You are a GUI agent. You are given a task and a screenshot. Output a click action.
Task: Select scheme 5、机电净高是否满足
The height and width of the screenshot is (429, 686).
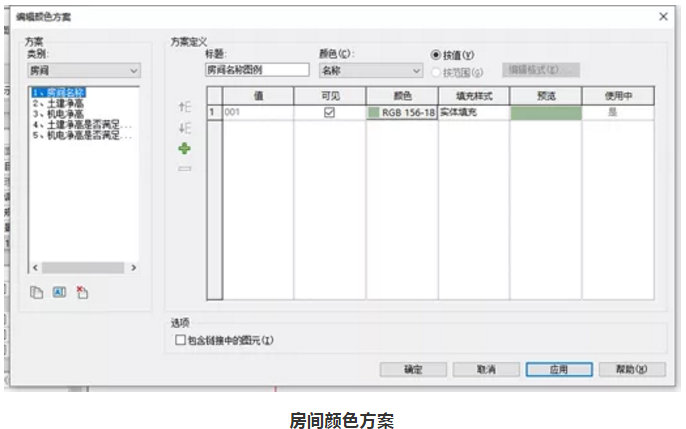pos(82,136)
